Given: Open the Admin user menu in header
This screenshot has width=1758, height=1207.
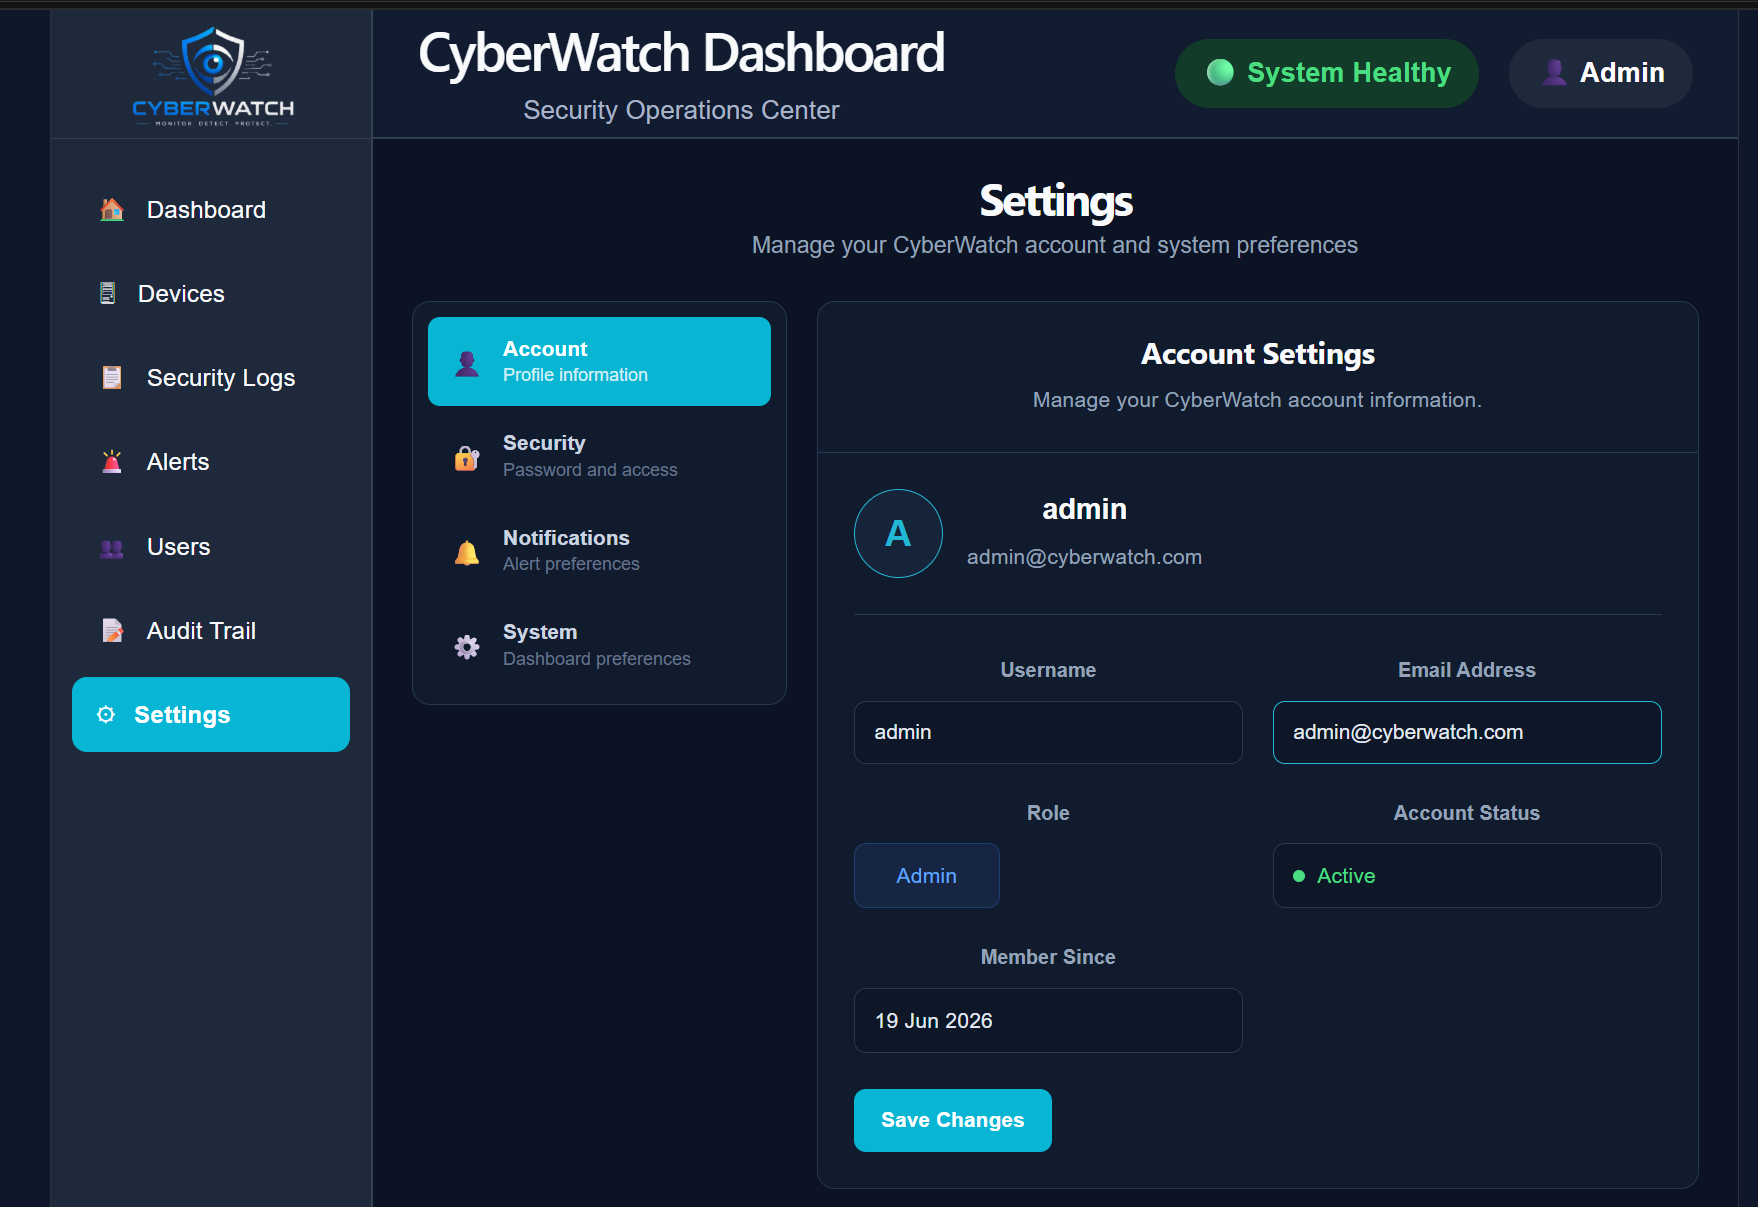Looking at the screenshot, I should coord(1600,73).
